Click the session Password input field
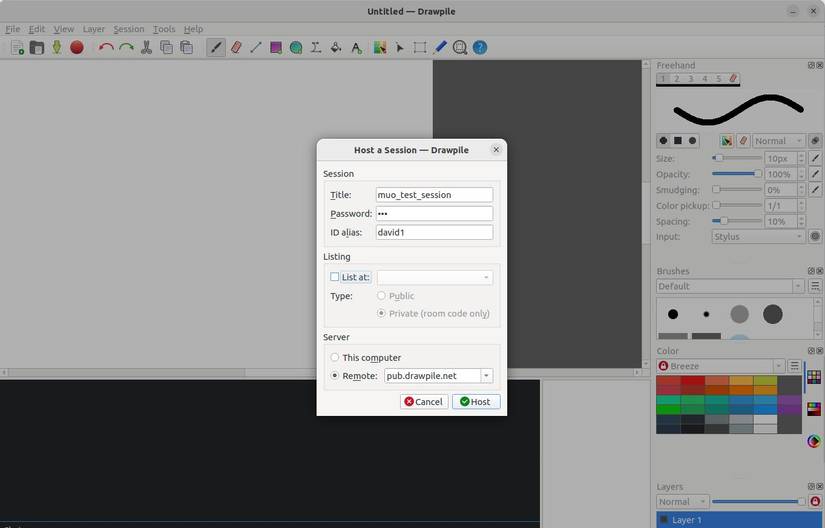The width and height of the screenshot is (825, 528). click(434, 214)
